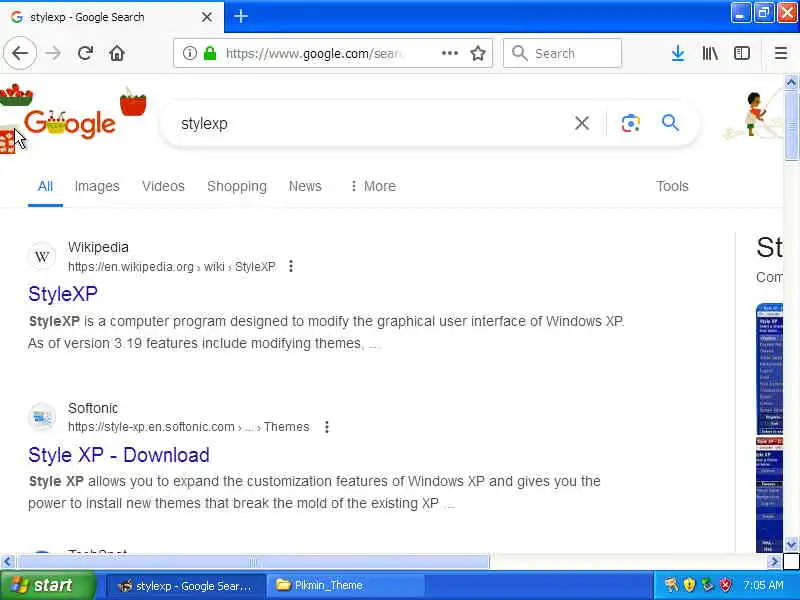Click the Google doodle logo
The height and width of the screenshot is (600, 800).
(70, 123)
